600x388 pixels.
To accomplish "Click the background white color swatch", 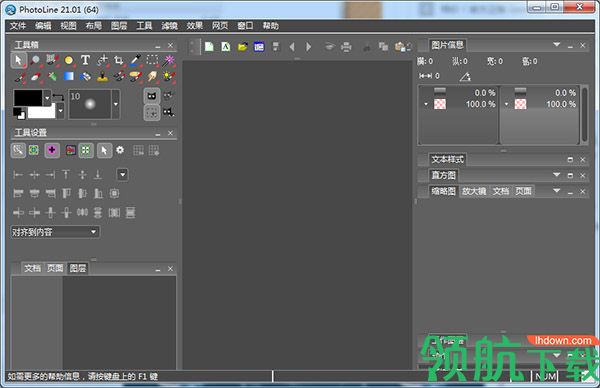I will (42, 112).
